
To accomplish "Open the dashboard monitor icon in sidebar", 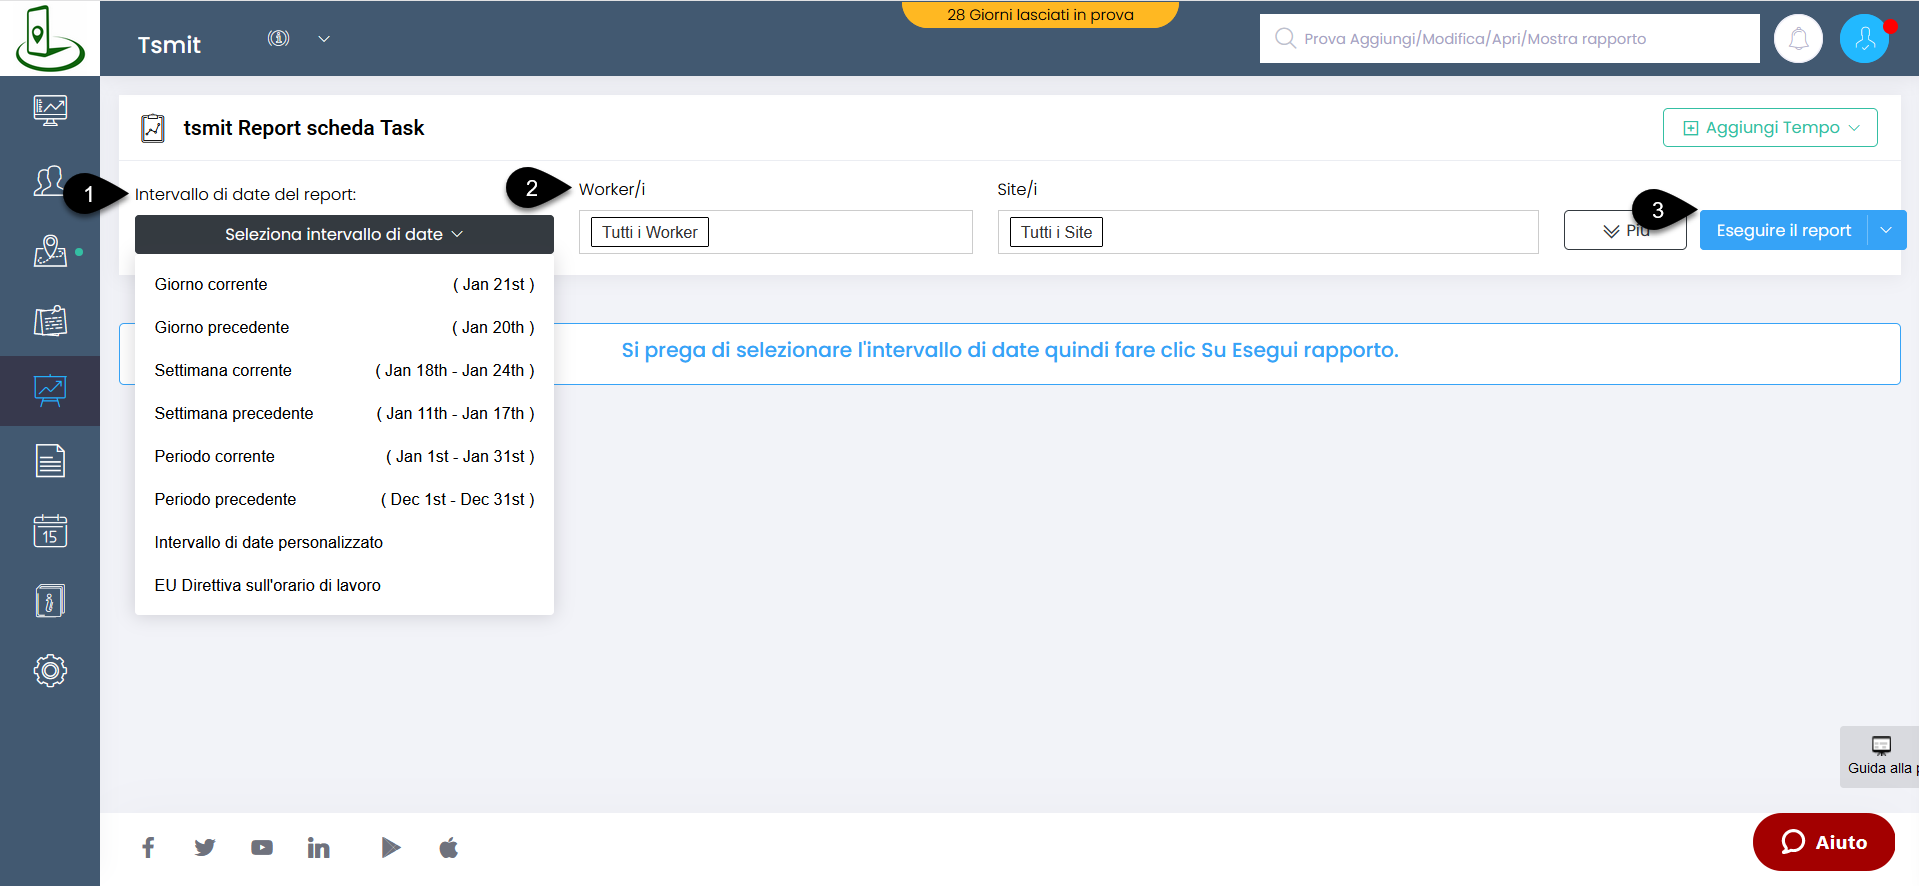I will click(50, 109).
